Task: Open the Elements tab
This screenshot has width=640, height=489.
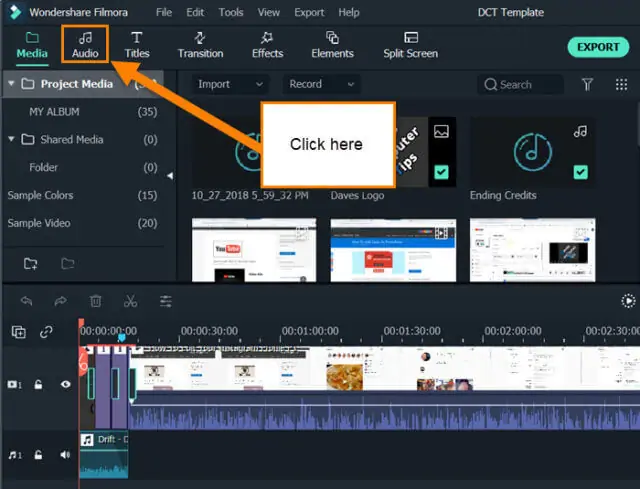Action: coord(332,45)
